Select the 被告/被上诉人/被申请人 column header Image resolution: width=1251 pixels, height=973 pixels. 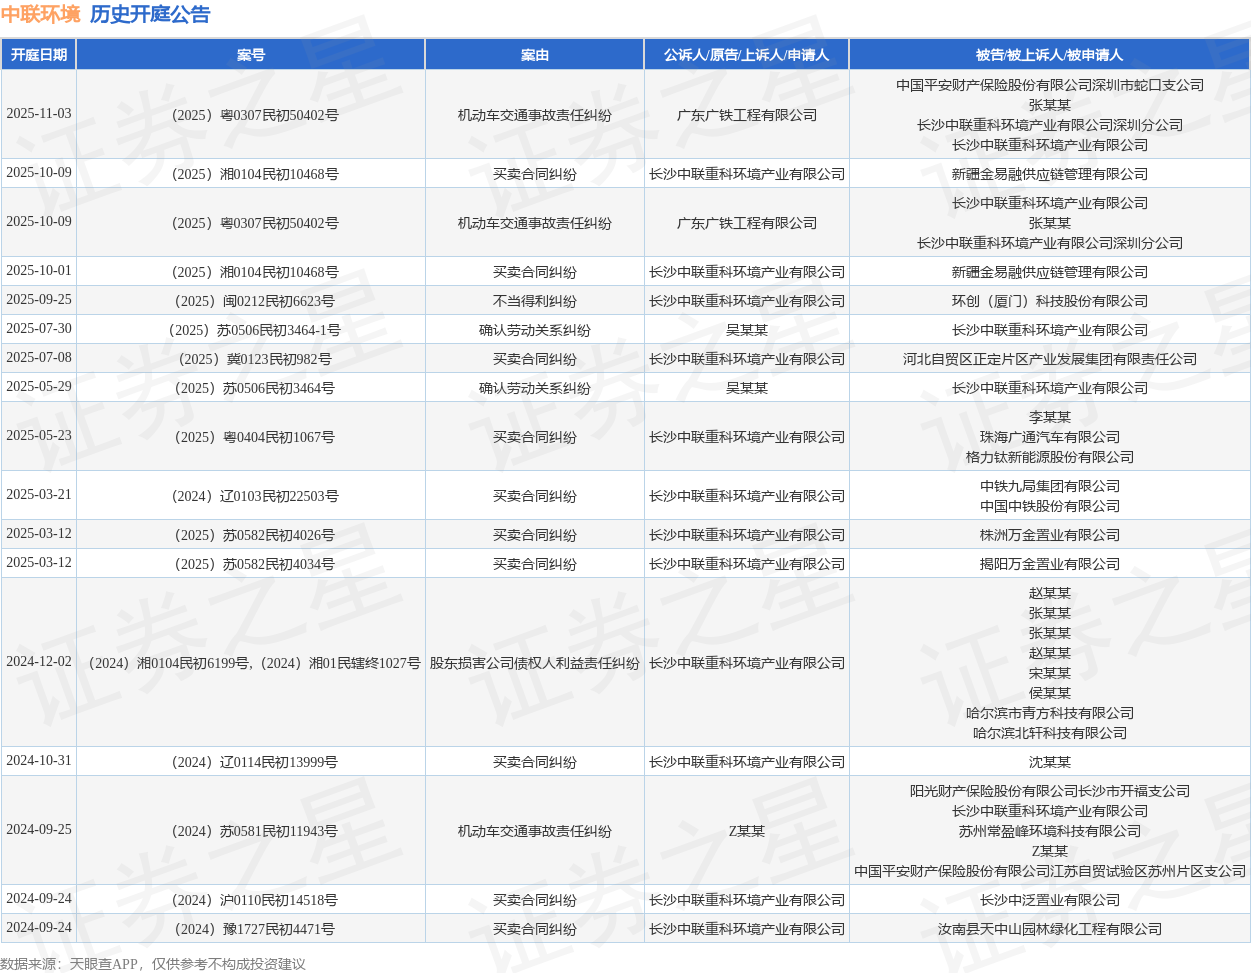click(1050, 55)
